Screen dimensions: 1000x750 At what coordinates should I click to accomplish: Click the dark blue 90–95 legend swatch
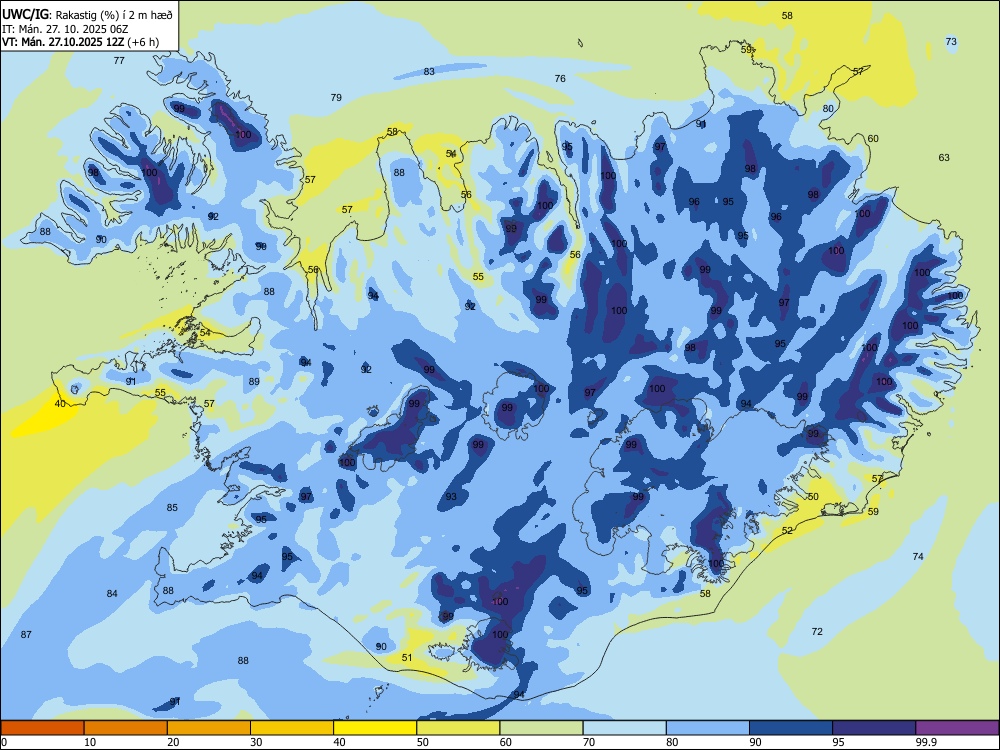coord(791,728)
